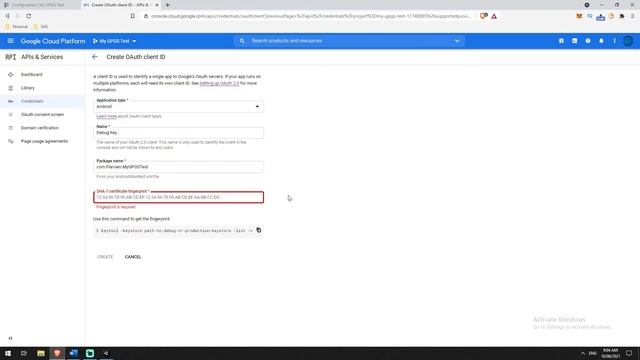Open the MetaMask fox extension
640x360 pixels.
(x=579, y=16)
